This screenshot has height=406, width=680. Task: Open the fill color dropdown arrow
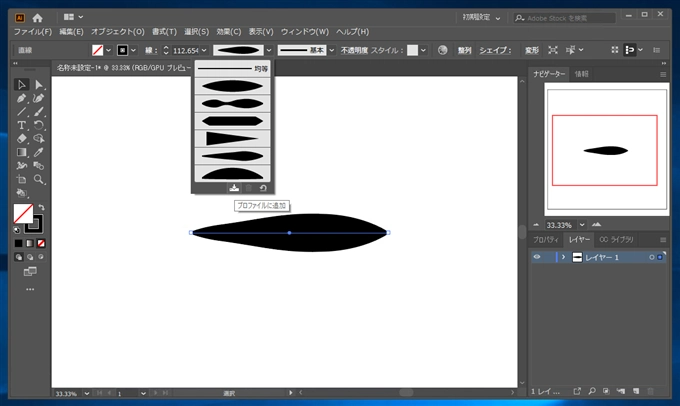108,50
